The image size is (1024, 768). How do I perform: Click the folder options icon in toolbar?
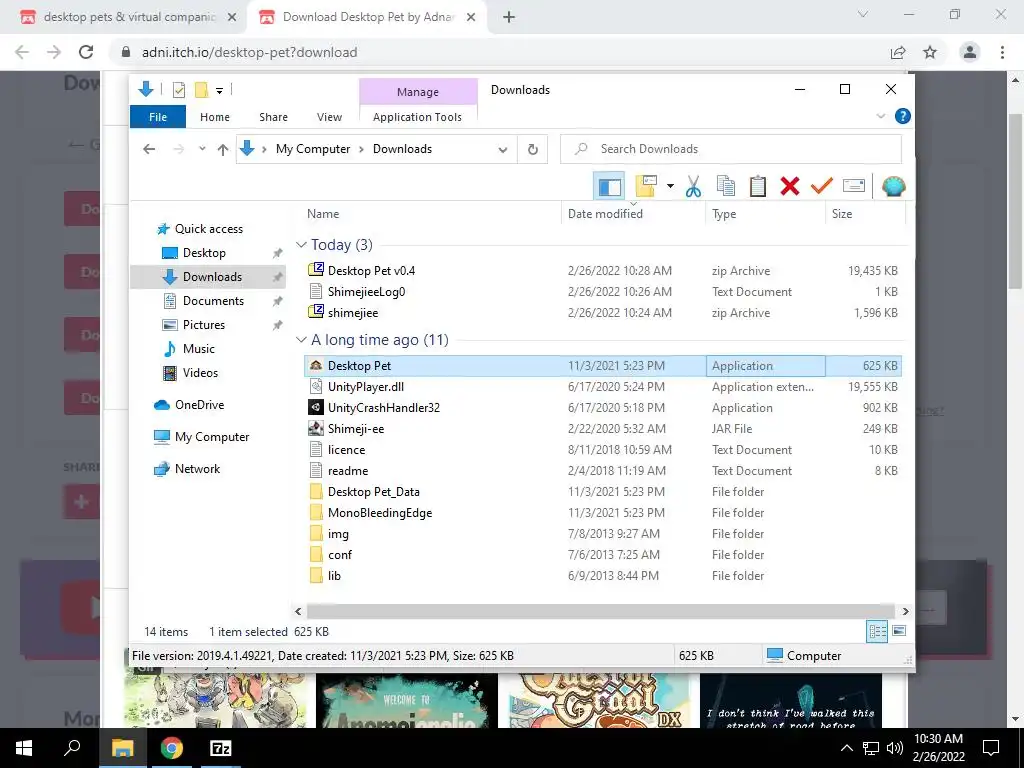(x=646, y=187)
